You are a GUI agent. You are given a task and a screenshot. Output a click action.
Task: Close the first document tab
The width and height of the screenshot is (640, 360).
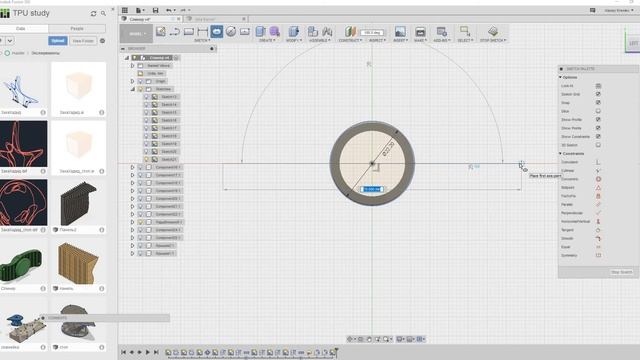pyautogui.click(x=178, y=19)
